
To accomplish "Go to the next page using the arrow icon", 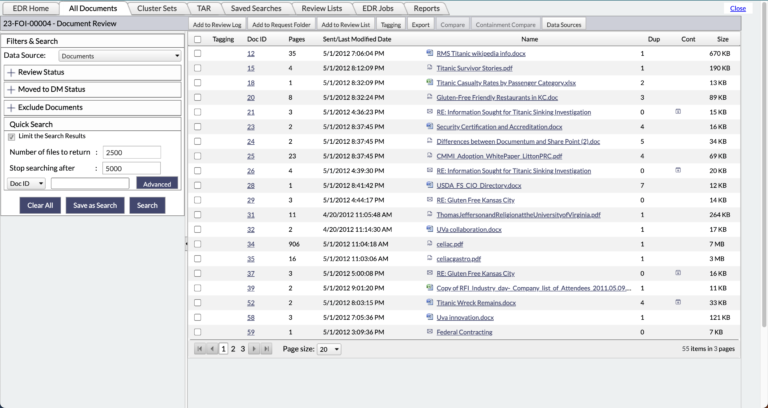I will tap(254, 349).
